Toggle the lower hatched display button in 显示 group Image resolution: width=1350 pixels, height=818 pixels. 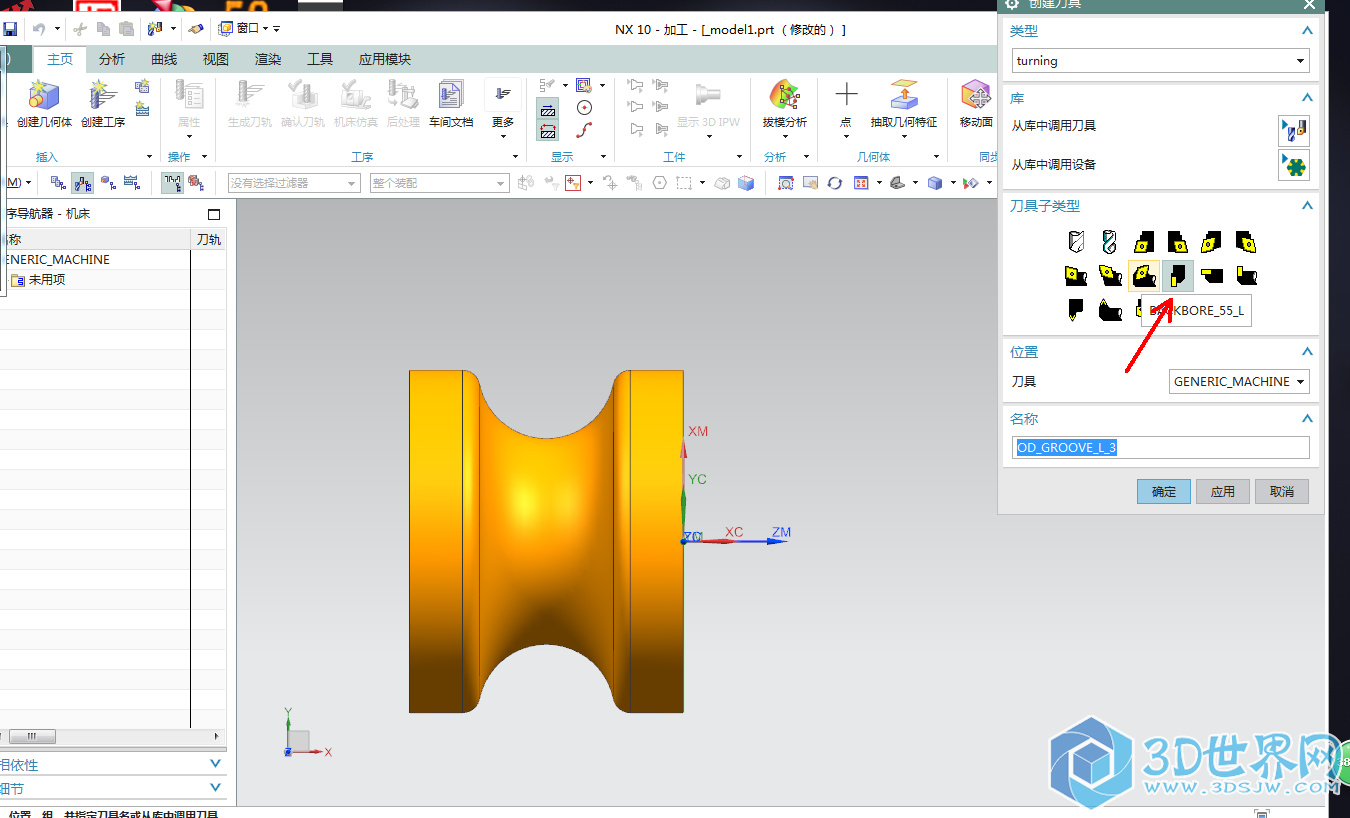(548, 130)
